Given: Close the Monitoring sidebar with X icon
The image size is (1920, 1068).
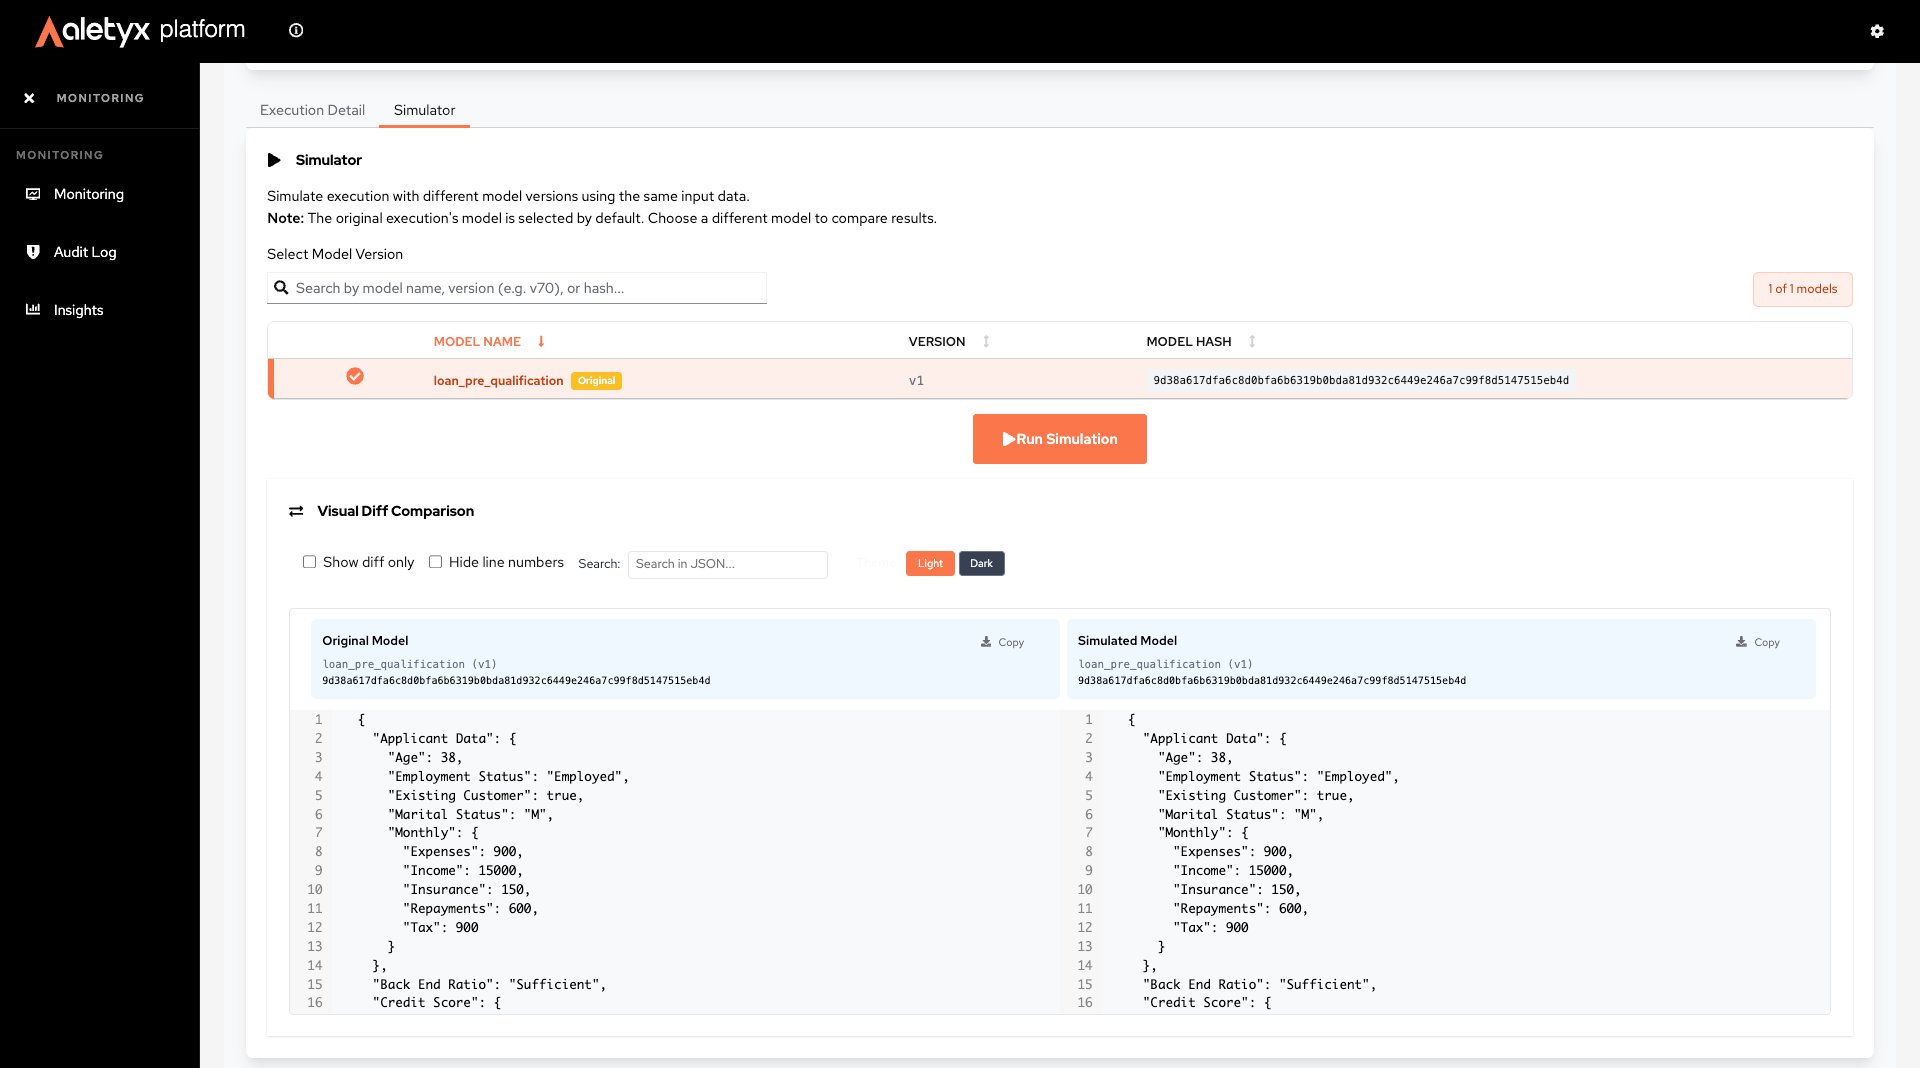Looking at the screenshot, I should pyautogui.click(x=29, y=98).
